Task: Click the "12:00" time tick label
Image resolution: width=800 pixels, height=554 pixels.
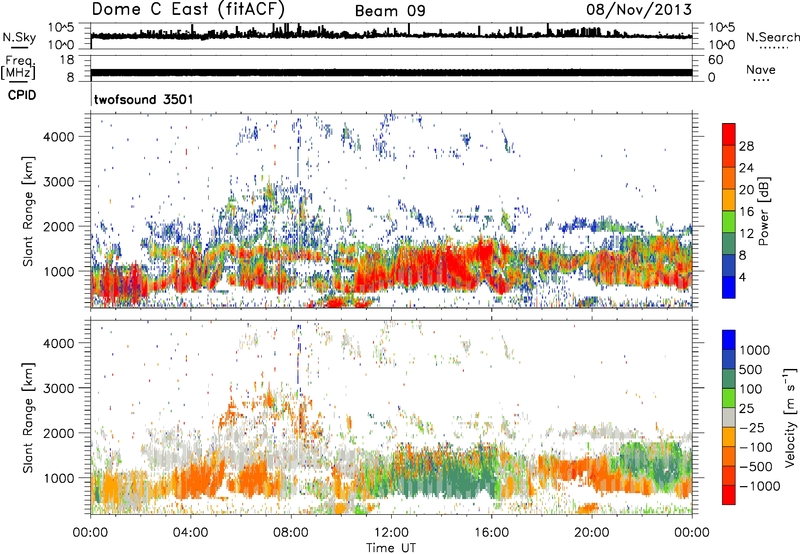Action: coord(391,533)
